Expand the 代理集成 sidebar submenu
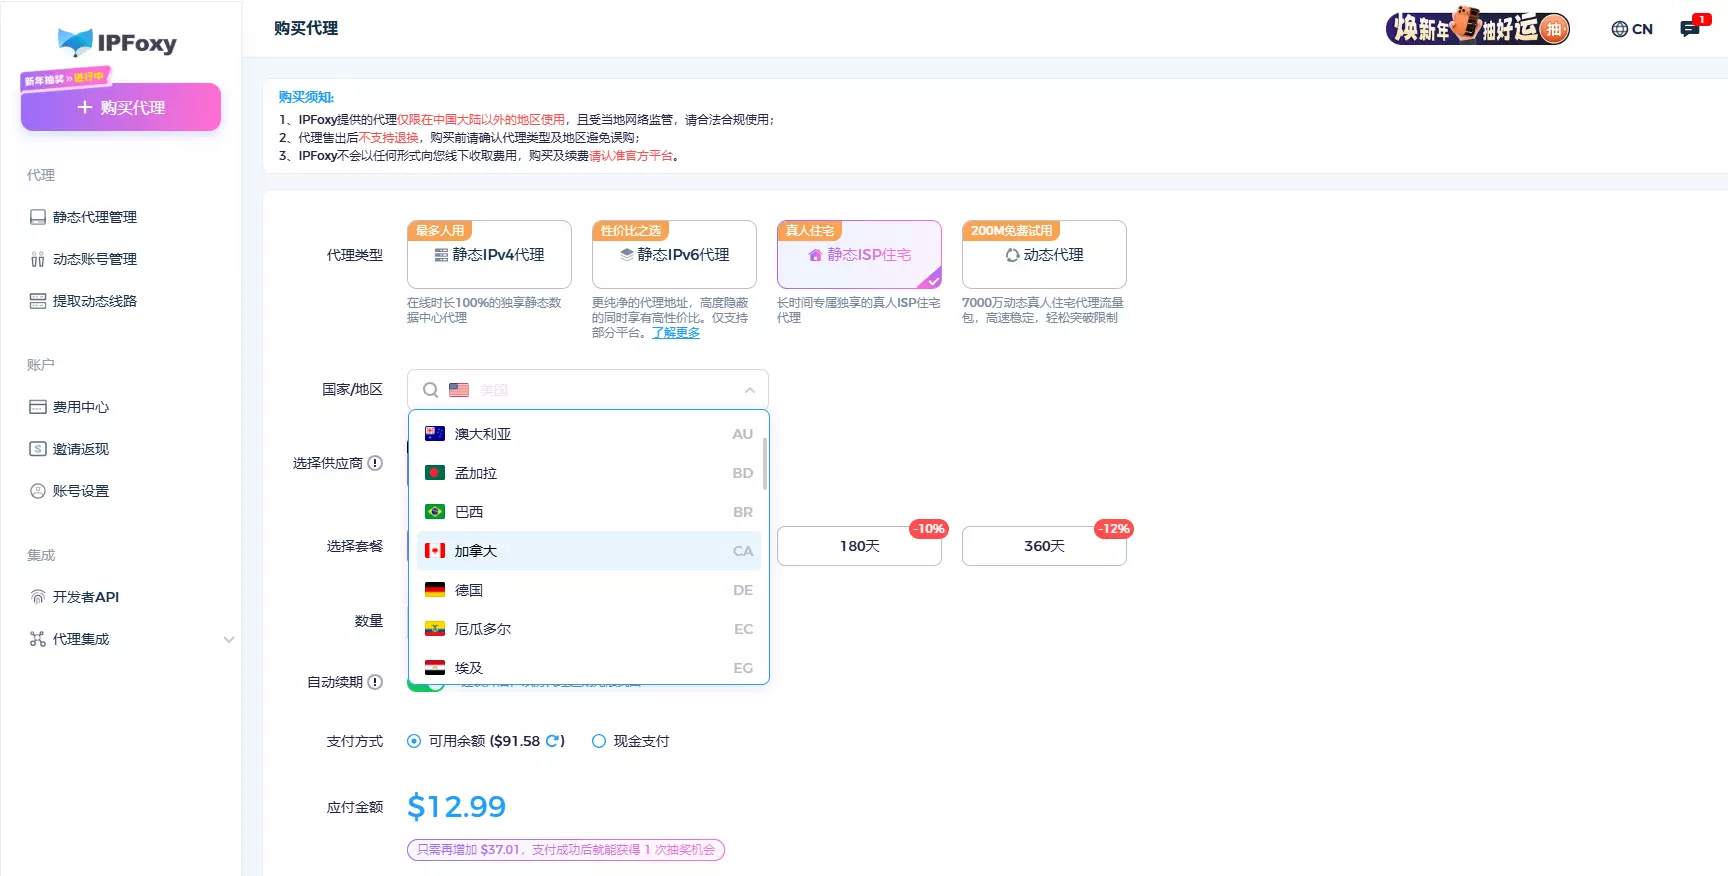The height and width of the screenshot is (876, 1728). pos(229,639)
